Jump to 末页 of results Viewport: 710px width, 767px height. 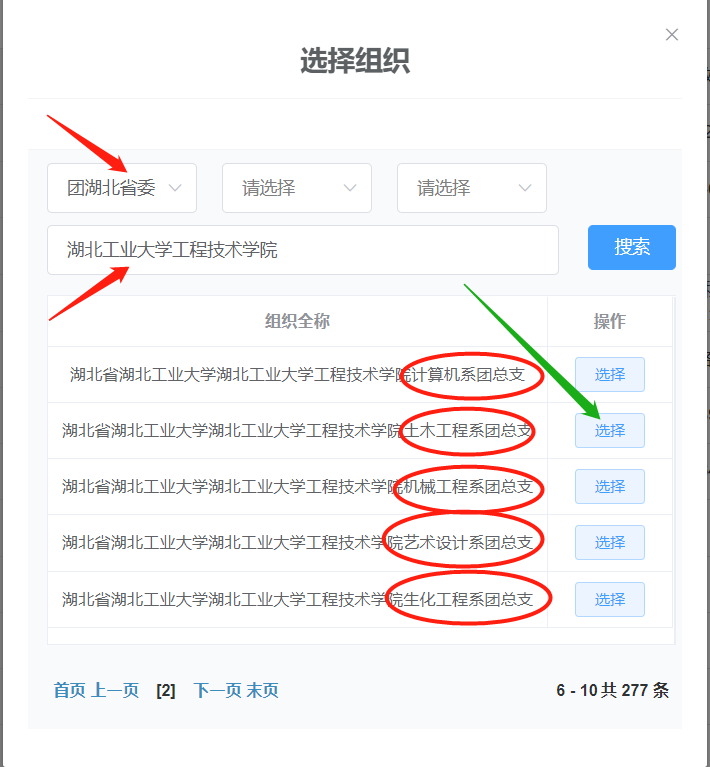point(263,691)
